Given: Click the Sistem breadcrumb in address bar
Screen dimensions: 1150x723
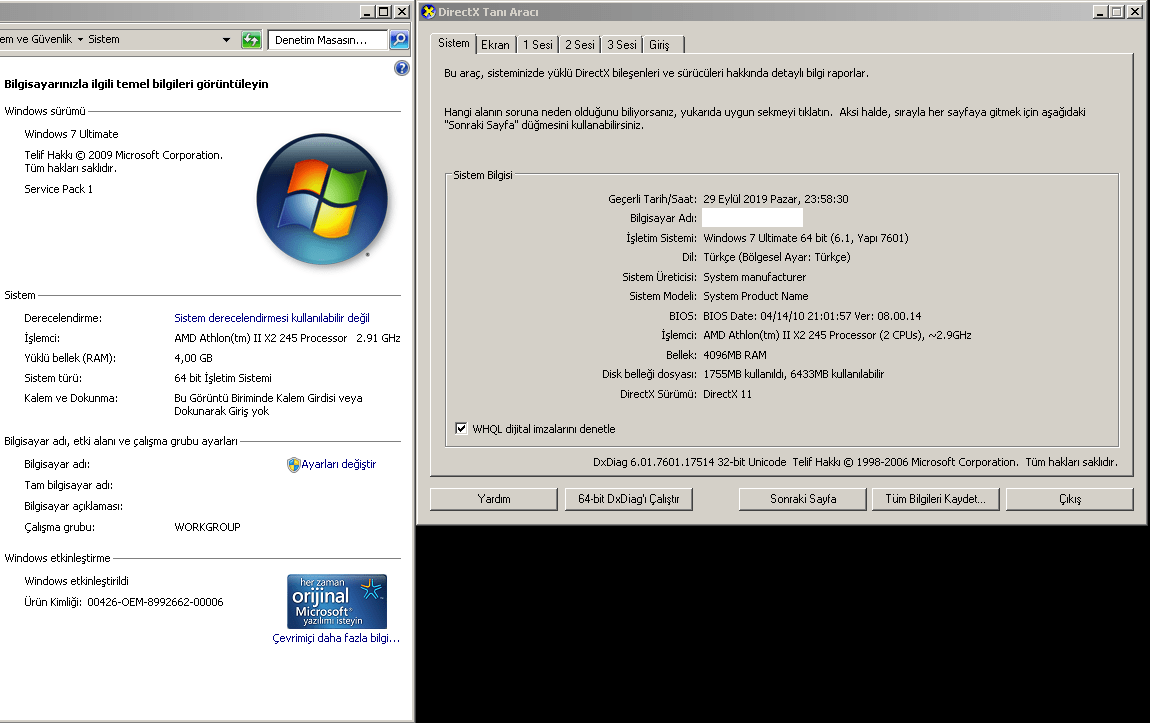Looking at the screenshot, I should (103, 40).
